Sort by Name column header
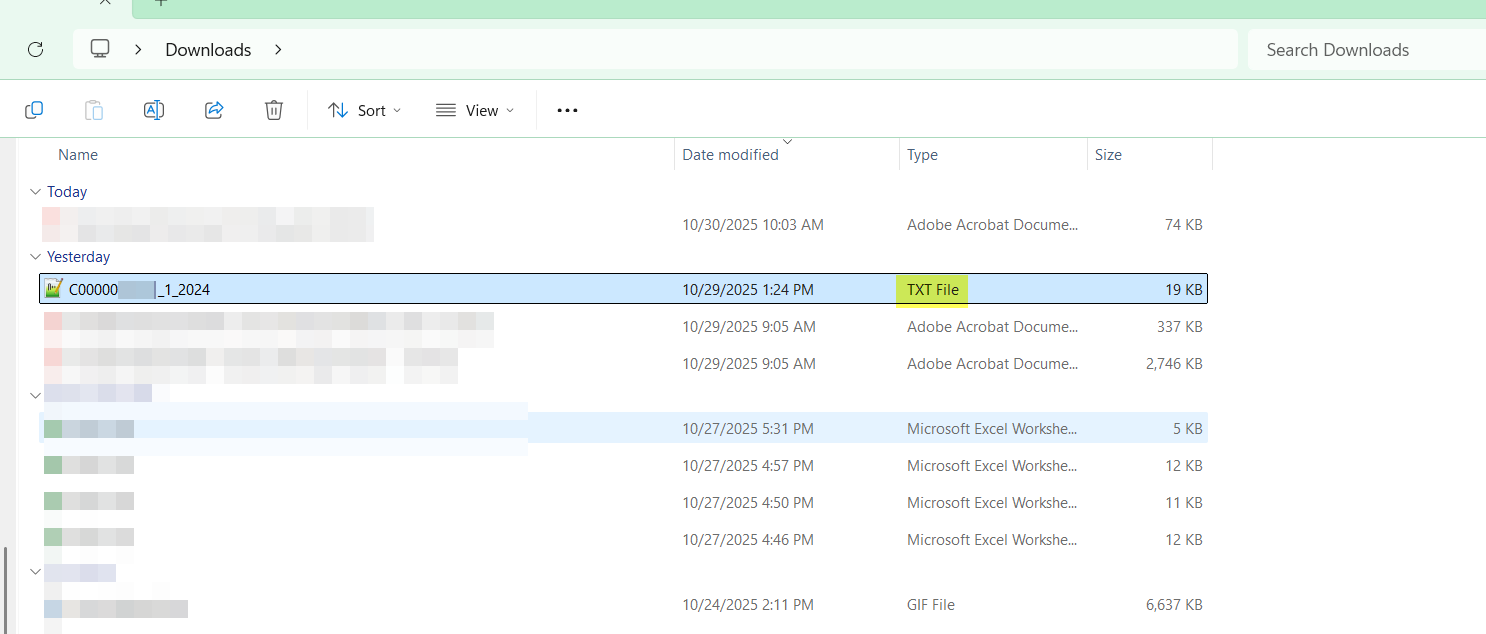This screenshot has height=634, width=1486. [78, 155]
